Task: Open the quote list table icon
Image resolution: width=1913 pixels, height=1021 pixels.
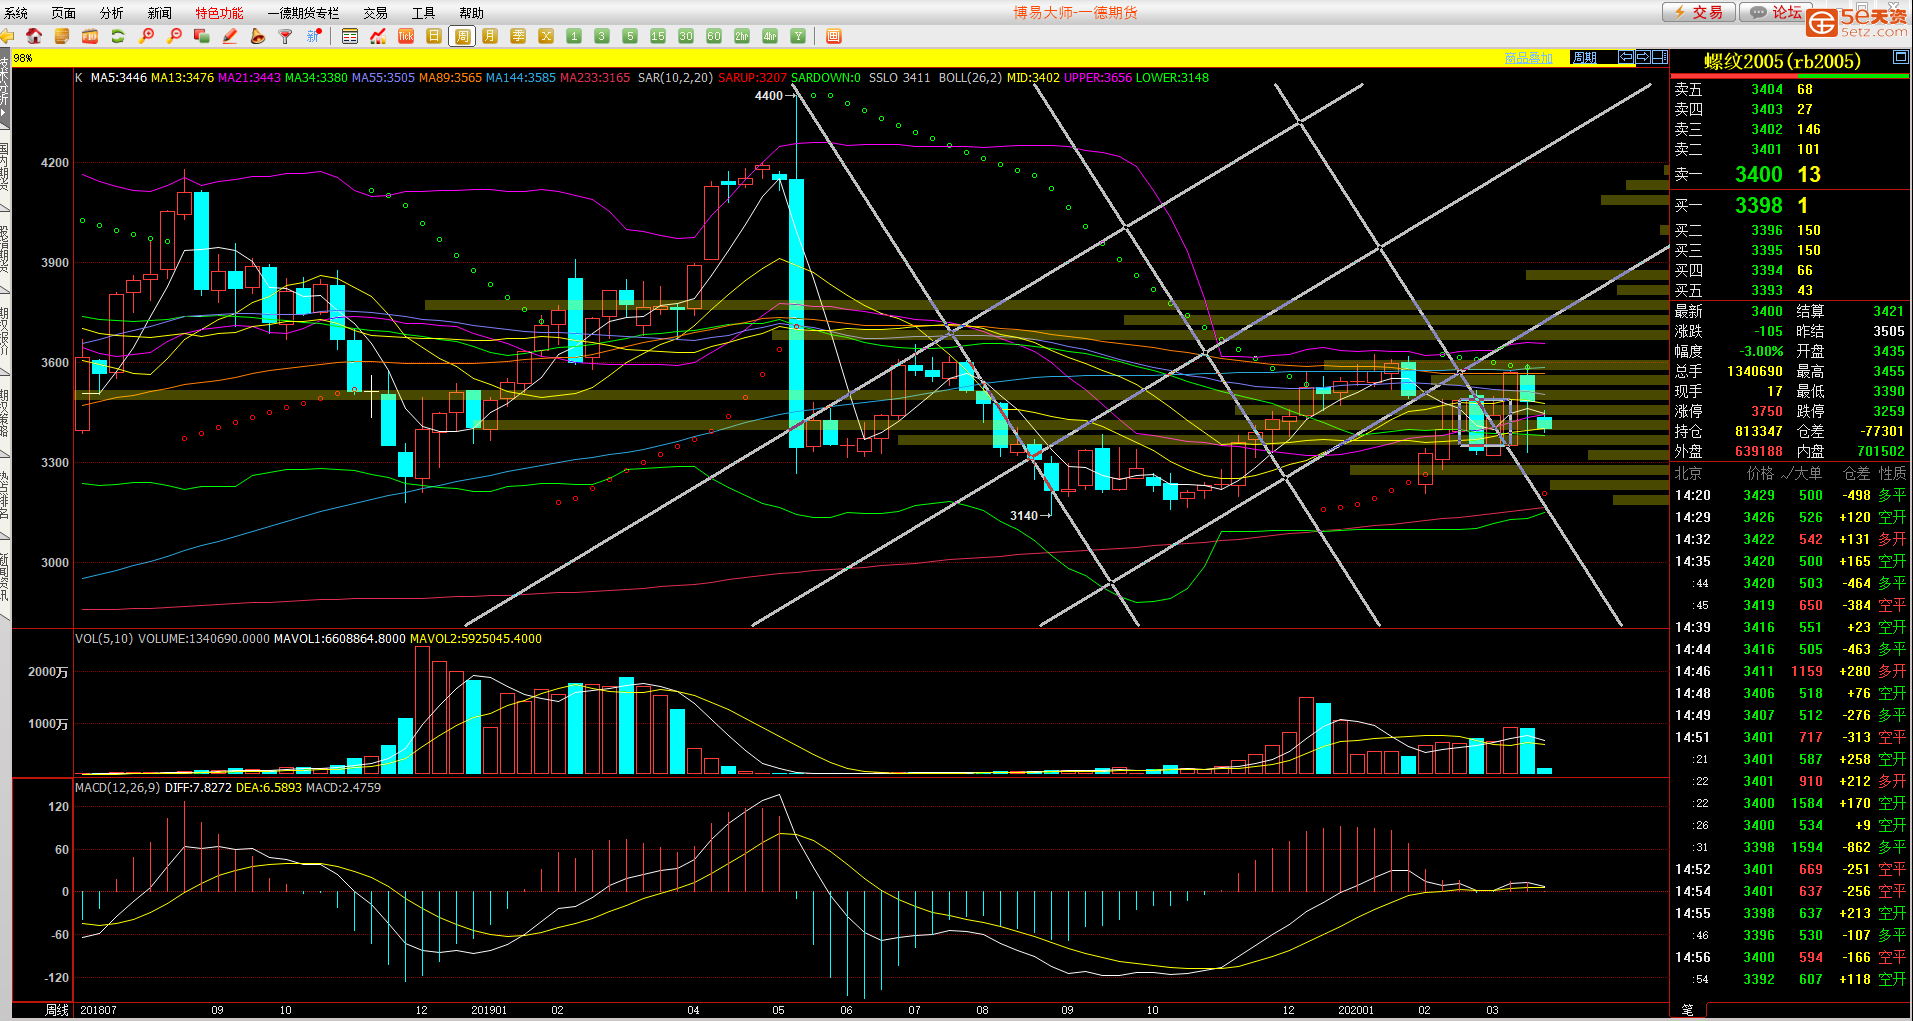Action: point(349,36)
